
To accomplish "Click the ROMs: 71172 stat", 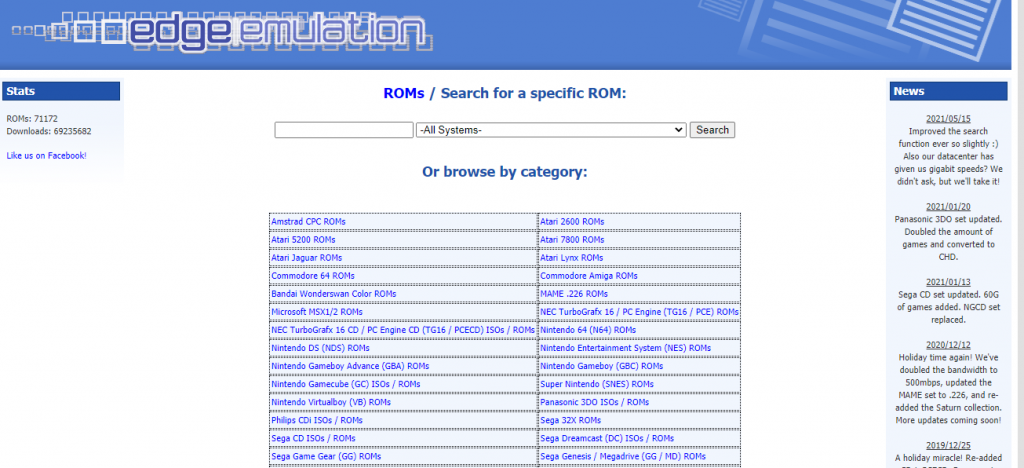I will (32, 119).
